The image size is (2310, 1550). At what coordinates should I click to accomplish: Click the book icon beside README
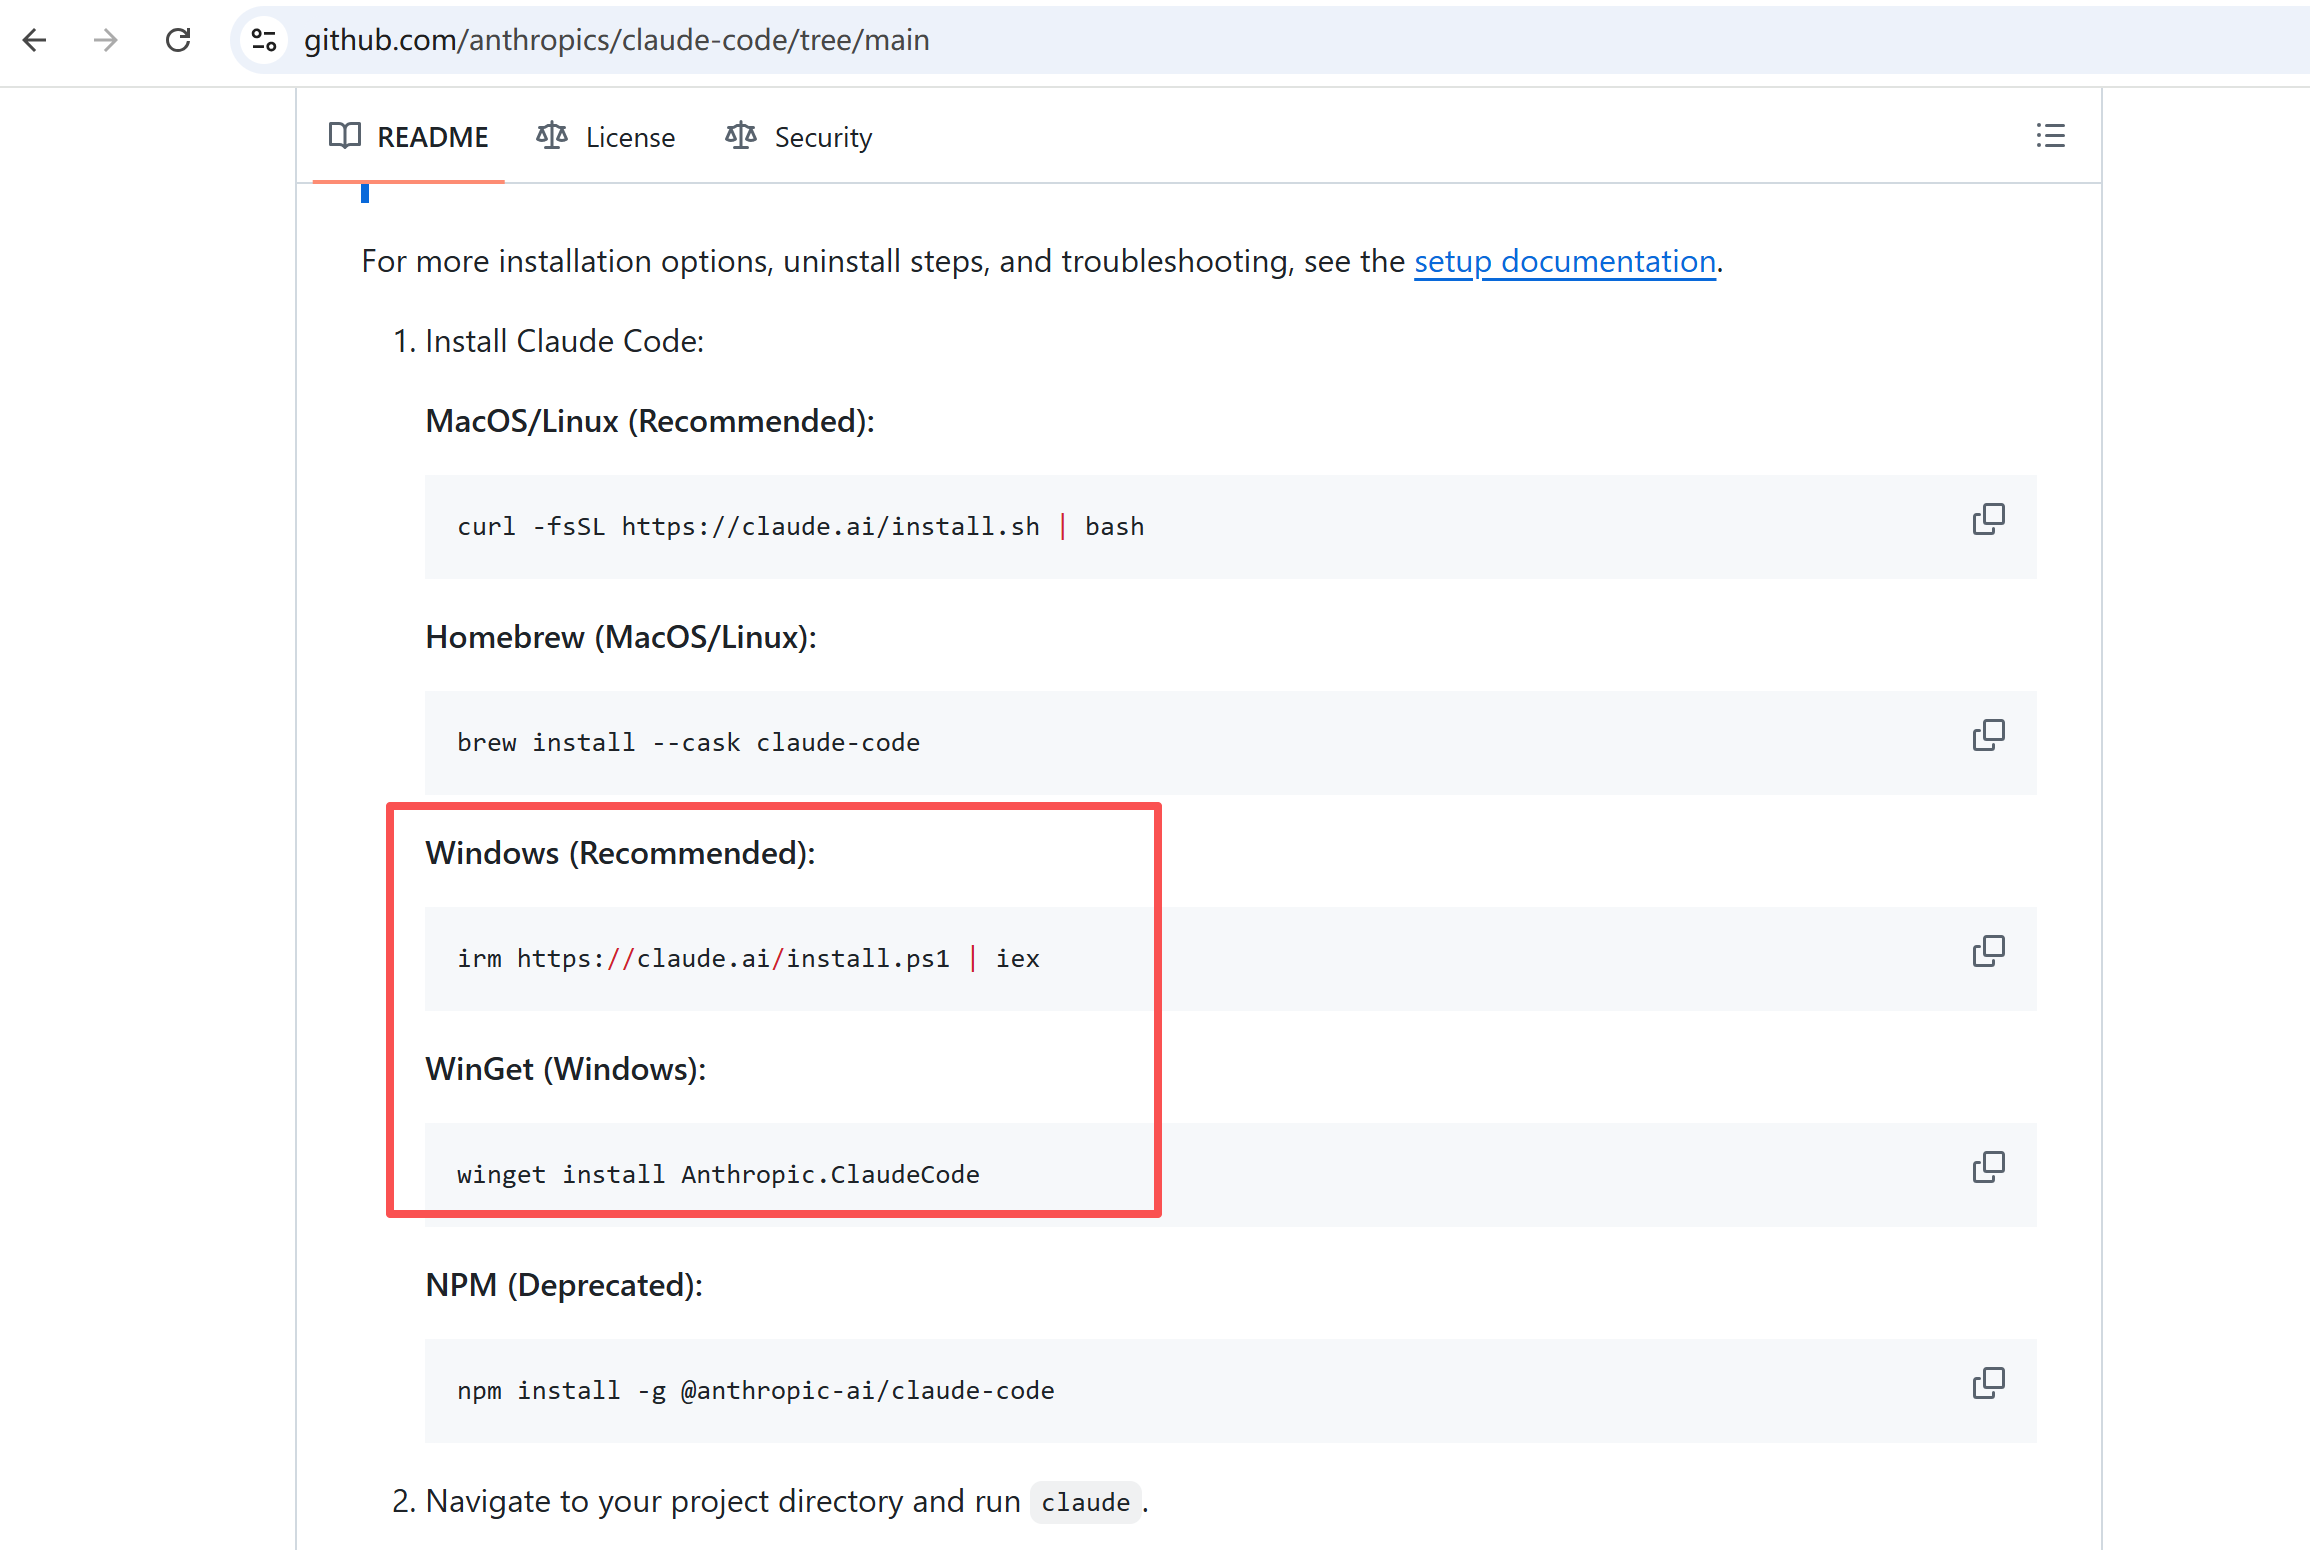[x=344, y=136]
